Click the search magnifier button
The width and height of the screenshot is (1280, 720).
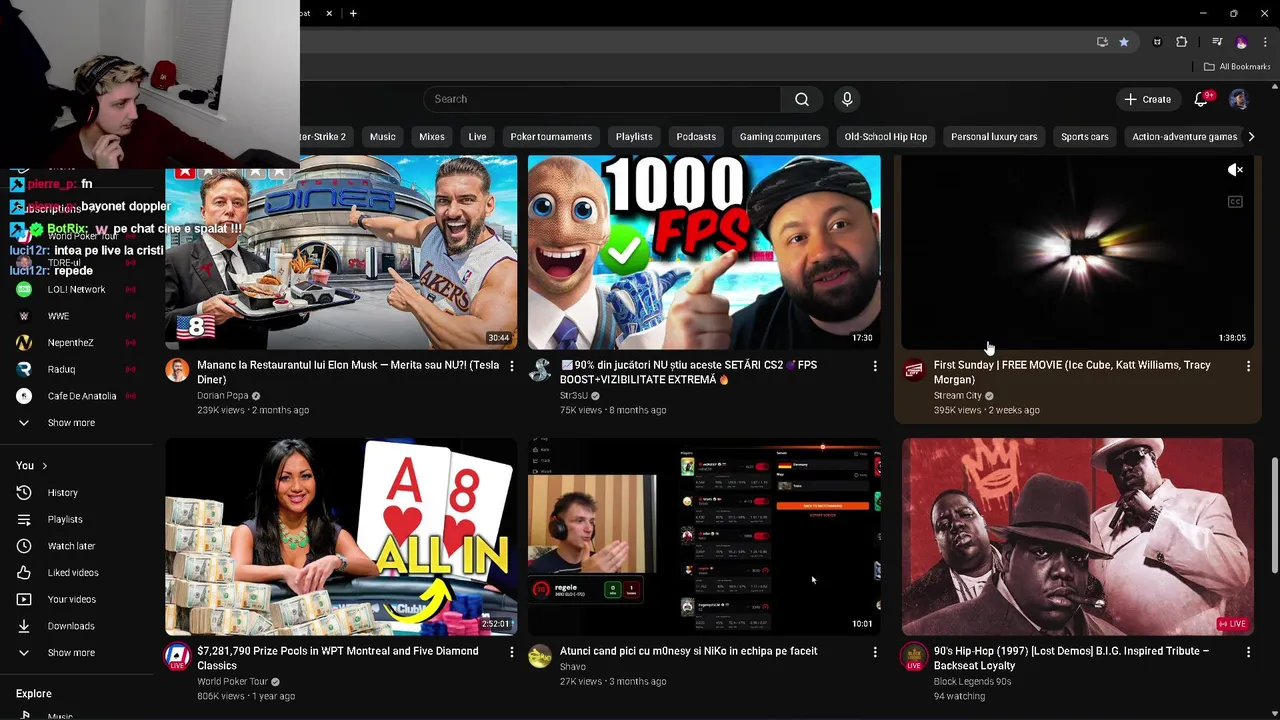pos(802,99)
